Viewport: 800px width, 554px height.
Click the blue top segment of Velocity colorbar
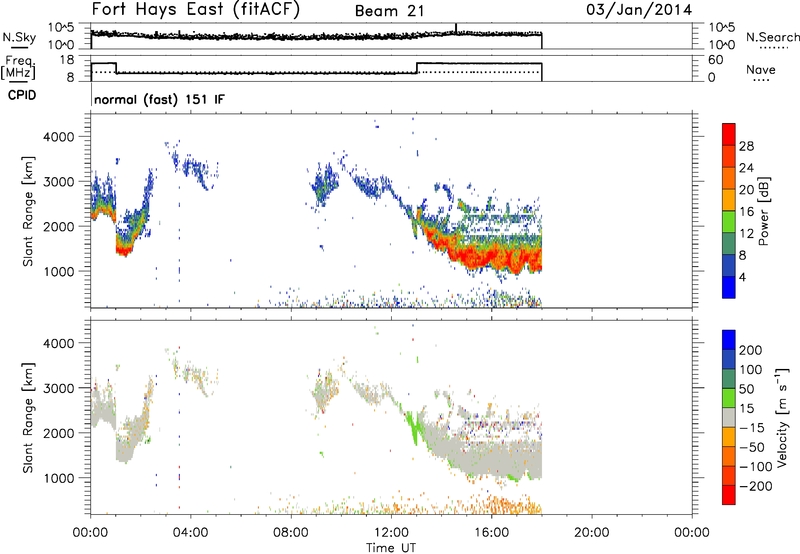[729, 340]
